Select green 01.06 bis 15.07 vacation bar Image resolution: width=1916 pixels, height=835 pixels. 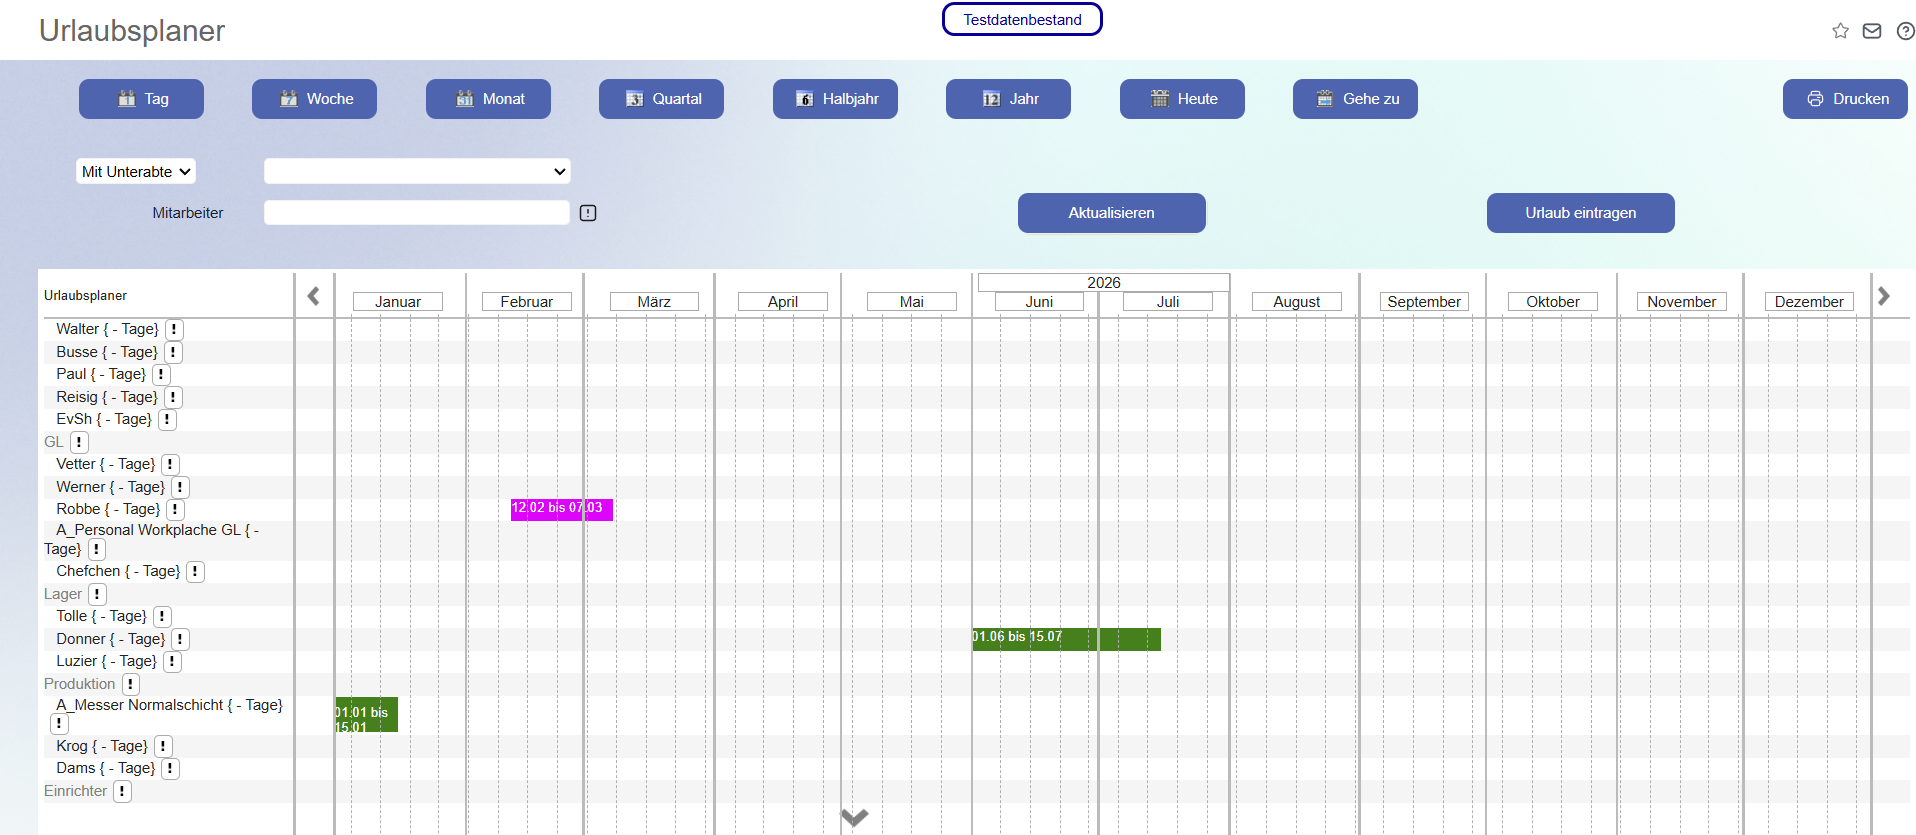click(x=1066, y=639)
